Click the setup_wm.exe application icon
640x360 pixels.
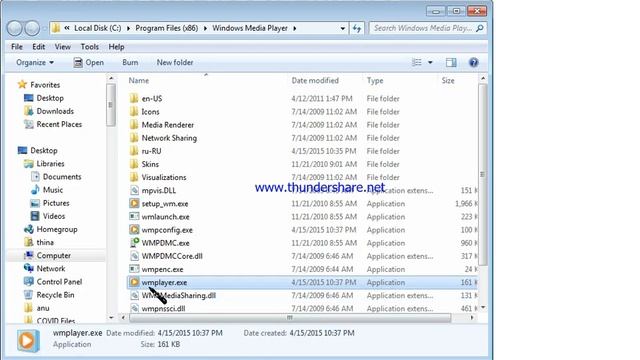pos(134,203)
